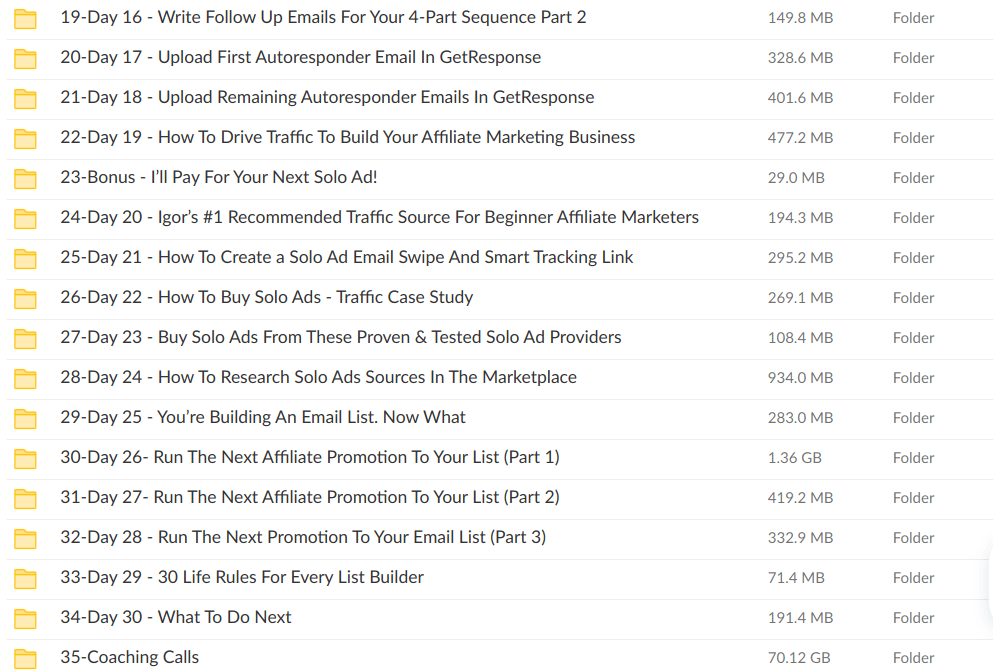
Task: Open 25-Day 21 Solo Ad Email Swipe folder
Action: coord(346,257)
